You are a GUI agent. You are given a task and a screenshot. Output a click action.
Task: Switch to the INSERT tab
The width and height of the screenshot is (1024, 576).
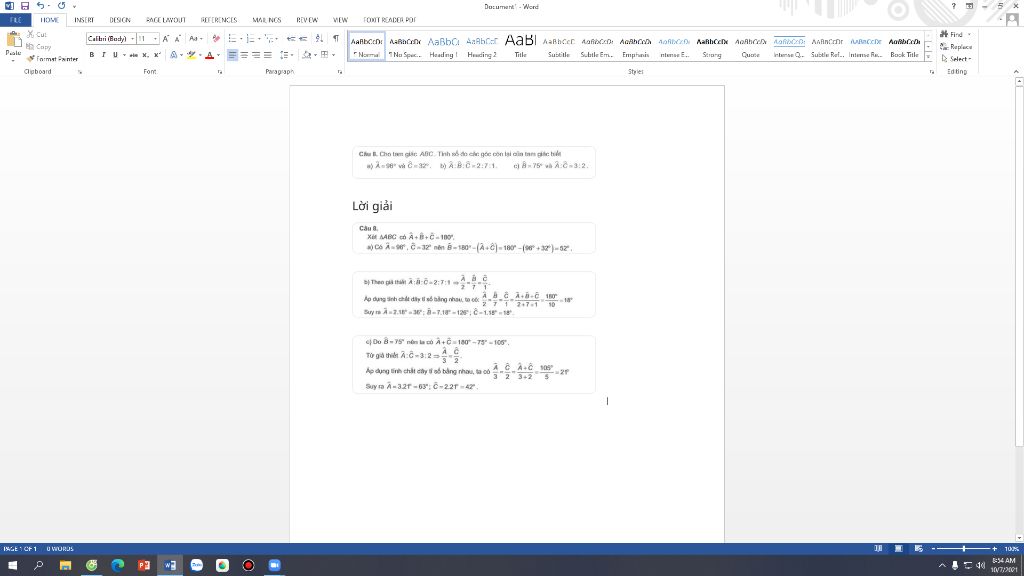coord(84,20)
